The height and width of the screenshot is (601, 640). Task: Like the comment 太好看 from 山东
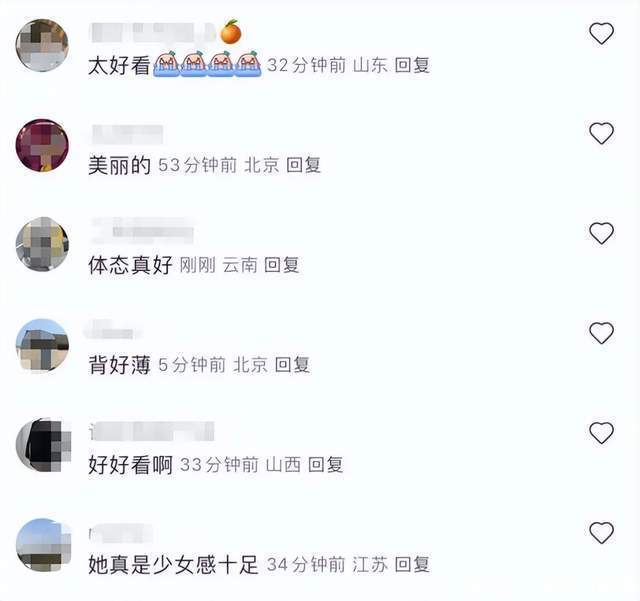pyautogui.click(x=601, y=33)
